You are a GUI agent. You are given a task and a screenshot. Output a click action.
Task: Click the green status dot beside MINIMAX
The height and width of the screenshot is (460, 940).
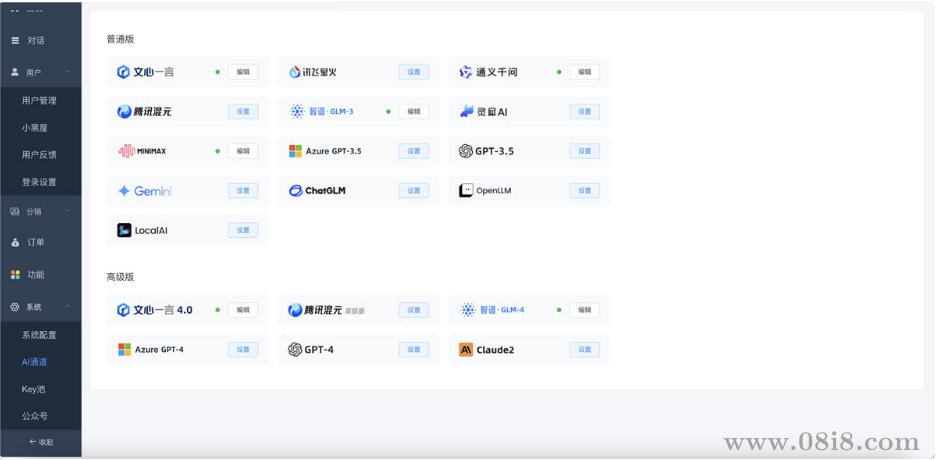click(218, 151)
